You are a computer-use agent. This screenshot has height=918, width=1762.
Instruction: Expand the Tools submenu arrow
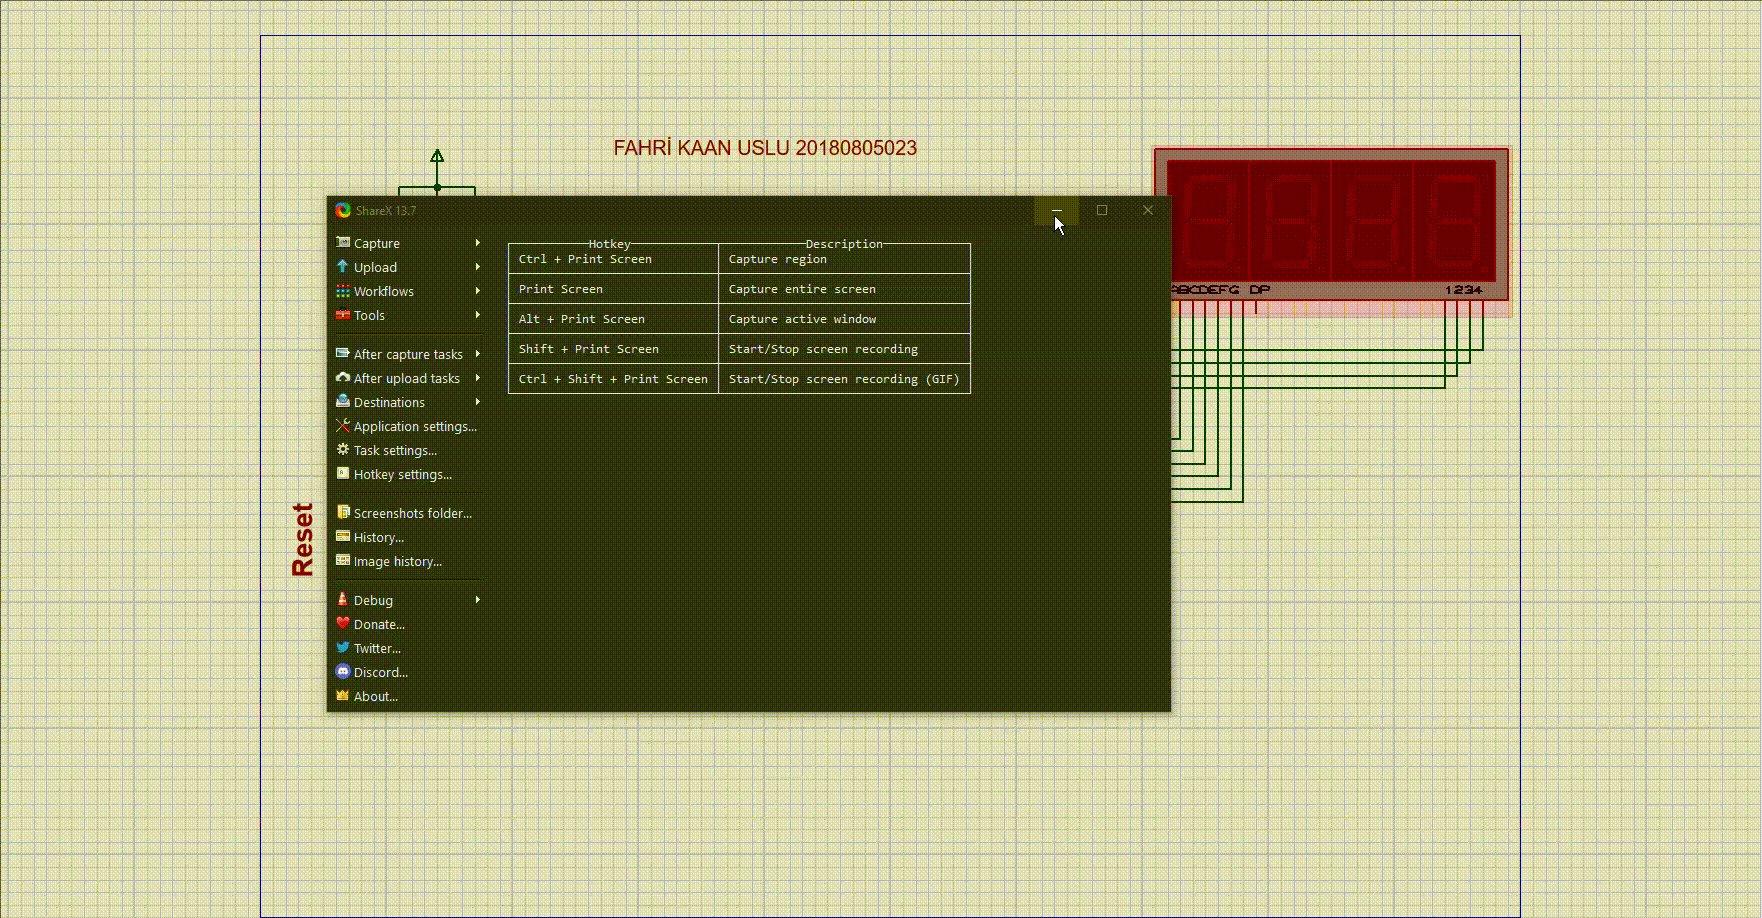tap(478, 315)
